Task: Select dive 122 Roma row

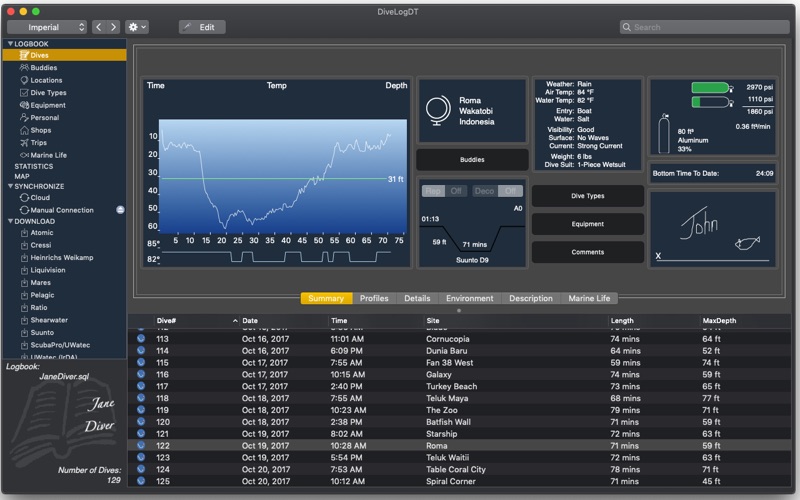Action: 459,445
